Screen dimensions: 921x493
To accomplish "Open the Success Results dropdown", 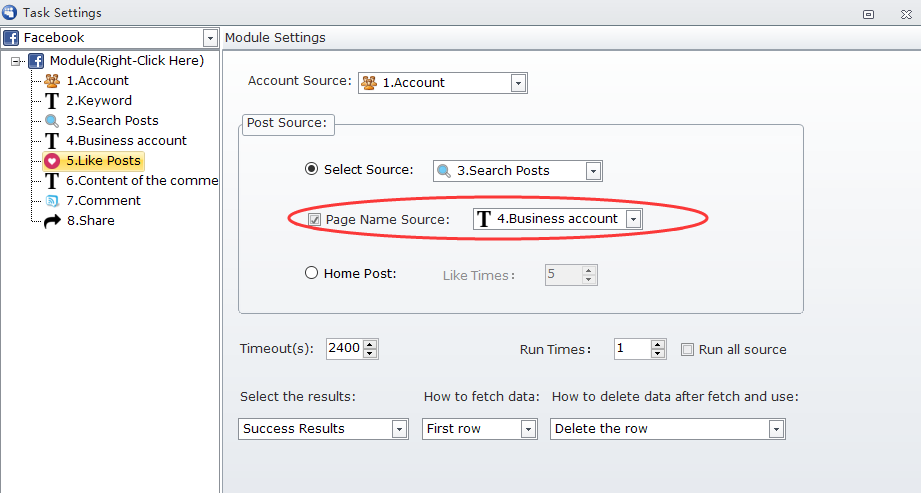I will (399, 429).
